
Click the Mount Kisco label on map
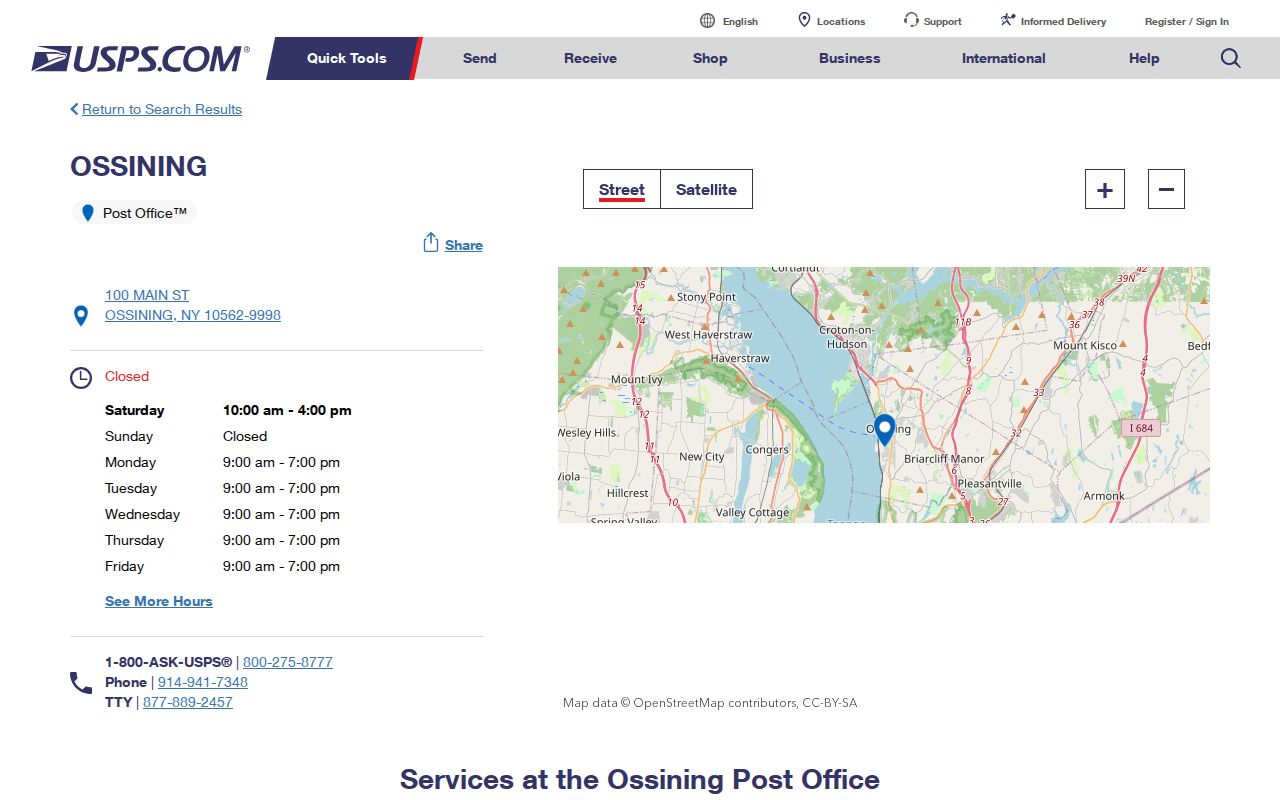(x=1085, y=346)
